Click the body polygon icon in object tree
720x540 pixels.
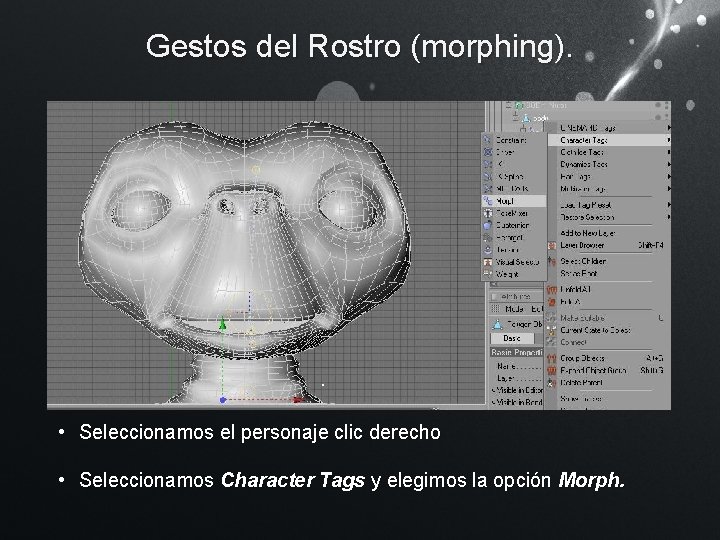526,118
